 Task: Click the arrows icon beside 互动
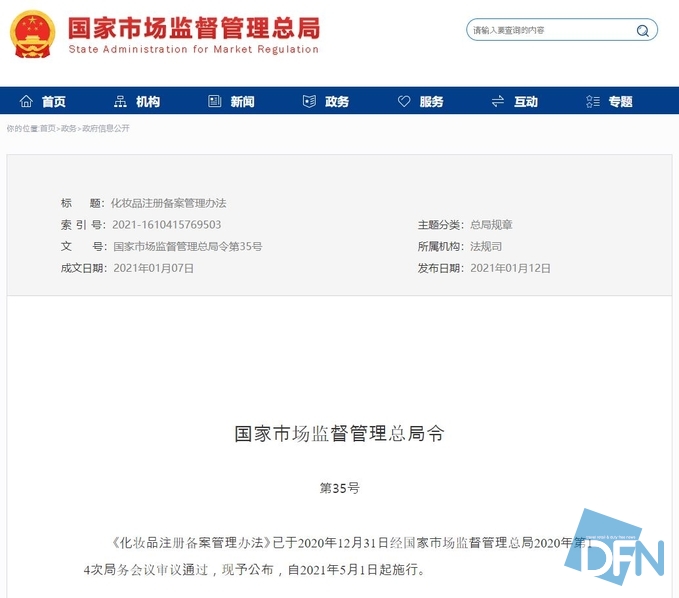[x=498, y=101]
